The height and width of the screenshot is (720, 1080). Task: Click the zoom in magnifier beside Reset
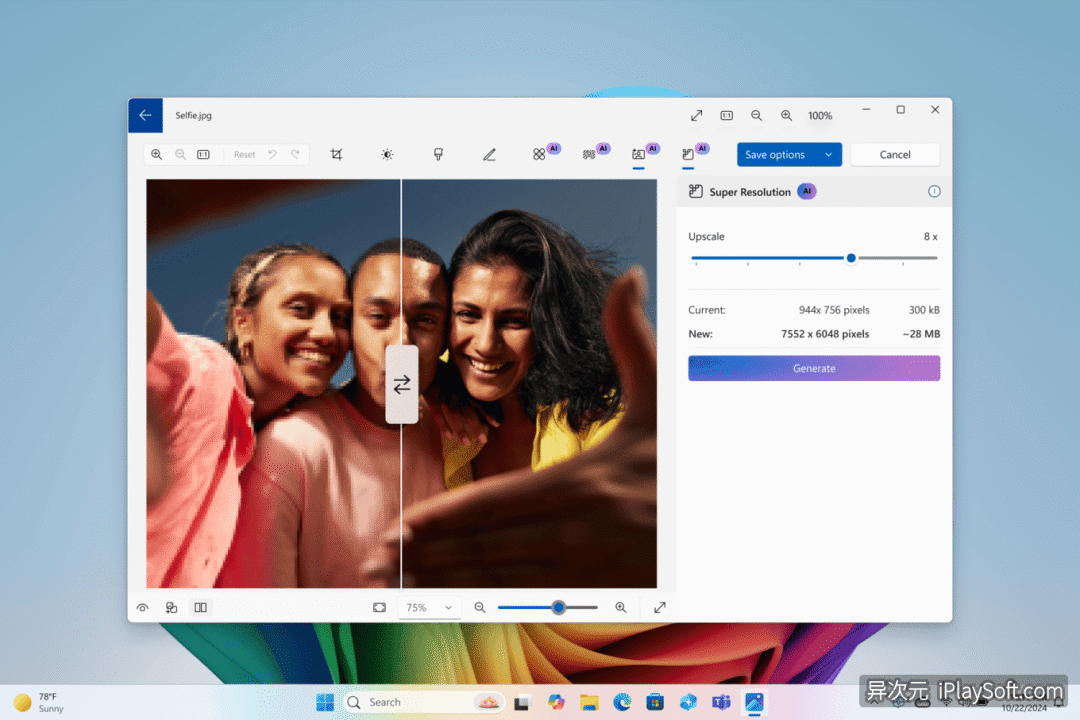coord(156,154)
